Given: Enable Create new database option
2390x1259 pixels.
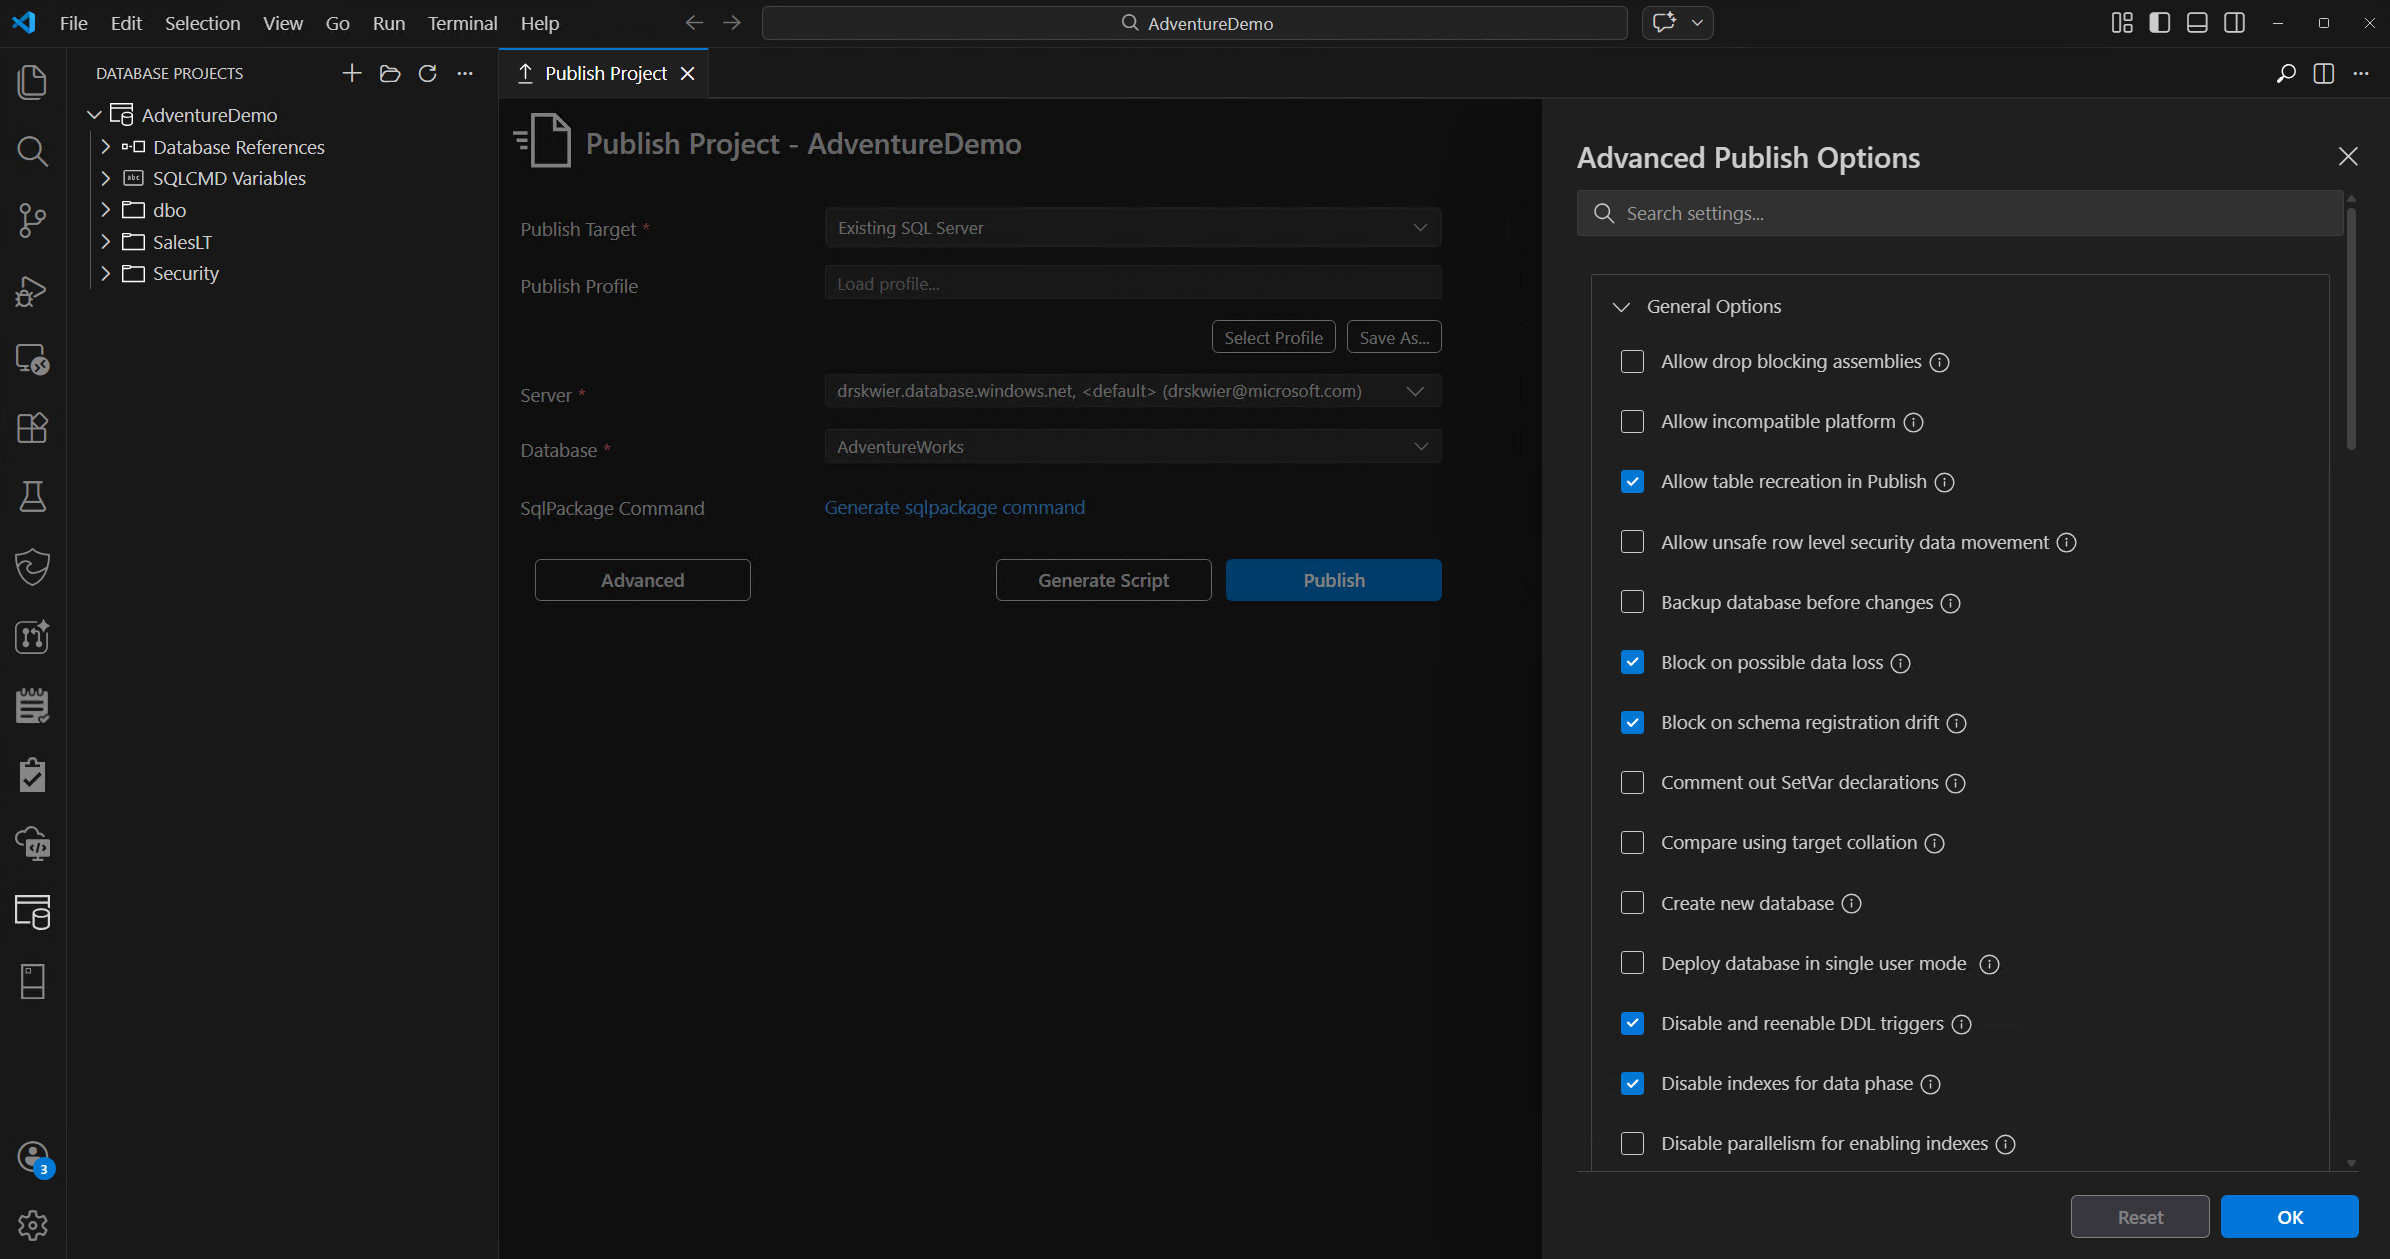Looking at the screenshot, I should pos(1632,903).
